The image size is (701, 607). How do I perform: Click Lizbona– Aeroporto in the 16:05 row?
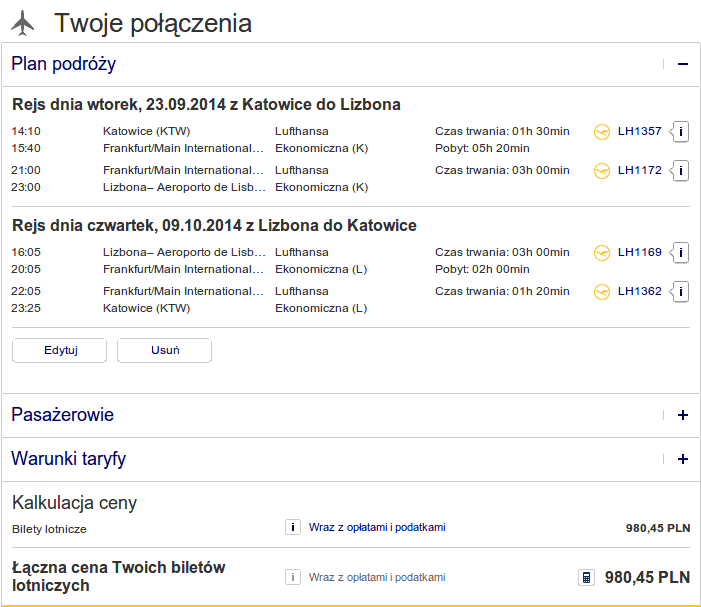tap(184, 252)
